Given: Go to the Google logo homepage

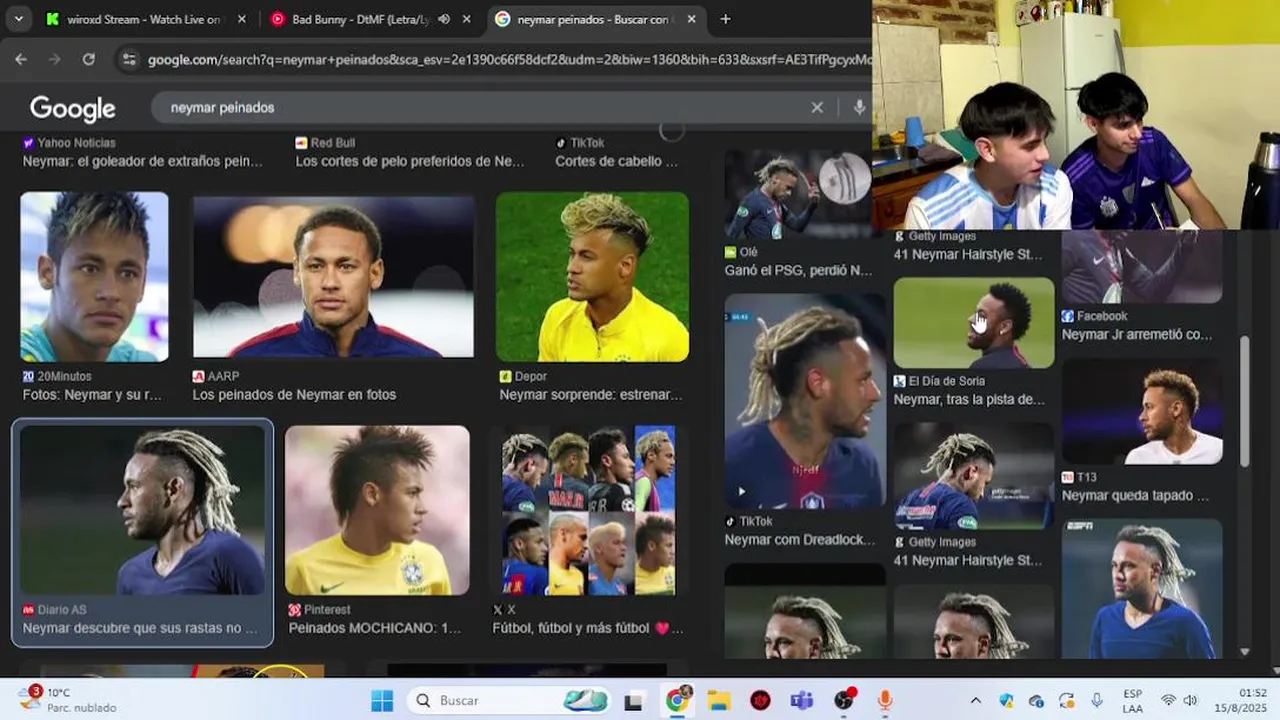Looking at the screenshot, I should pyautogui.click(x=72, y=108).
